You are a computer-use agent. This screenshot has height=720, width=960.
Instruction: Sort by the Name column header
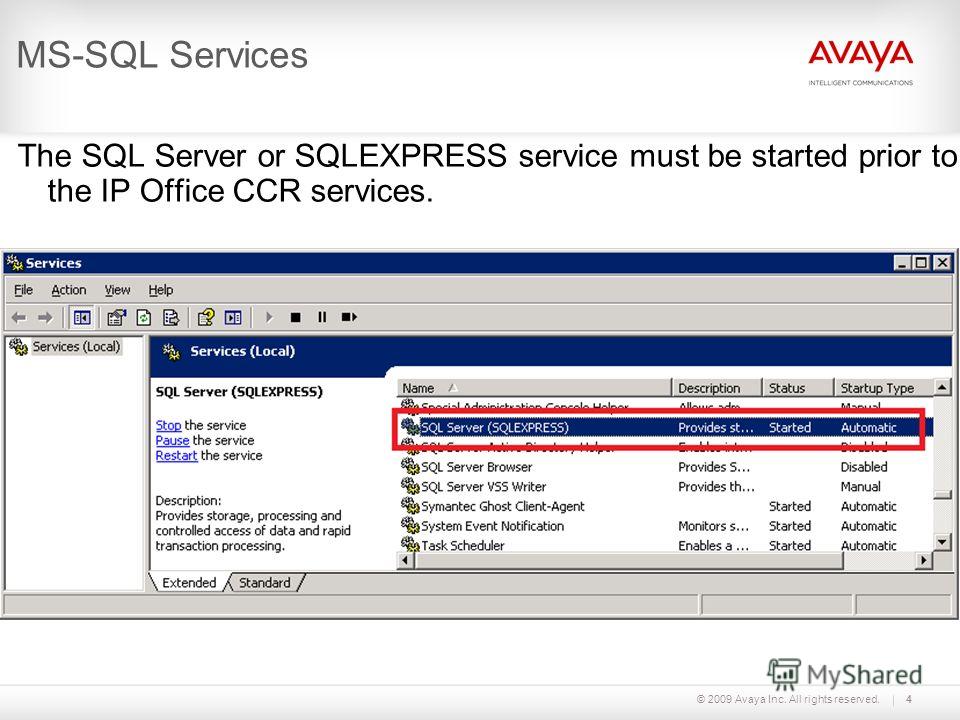click(534, 388)
